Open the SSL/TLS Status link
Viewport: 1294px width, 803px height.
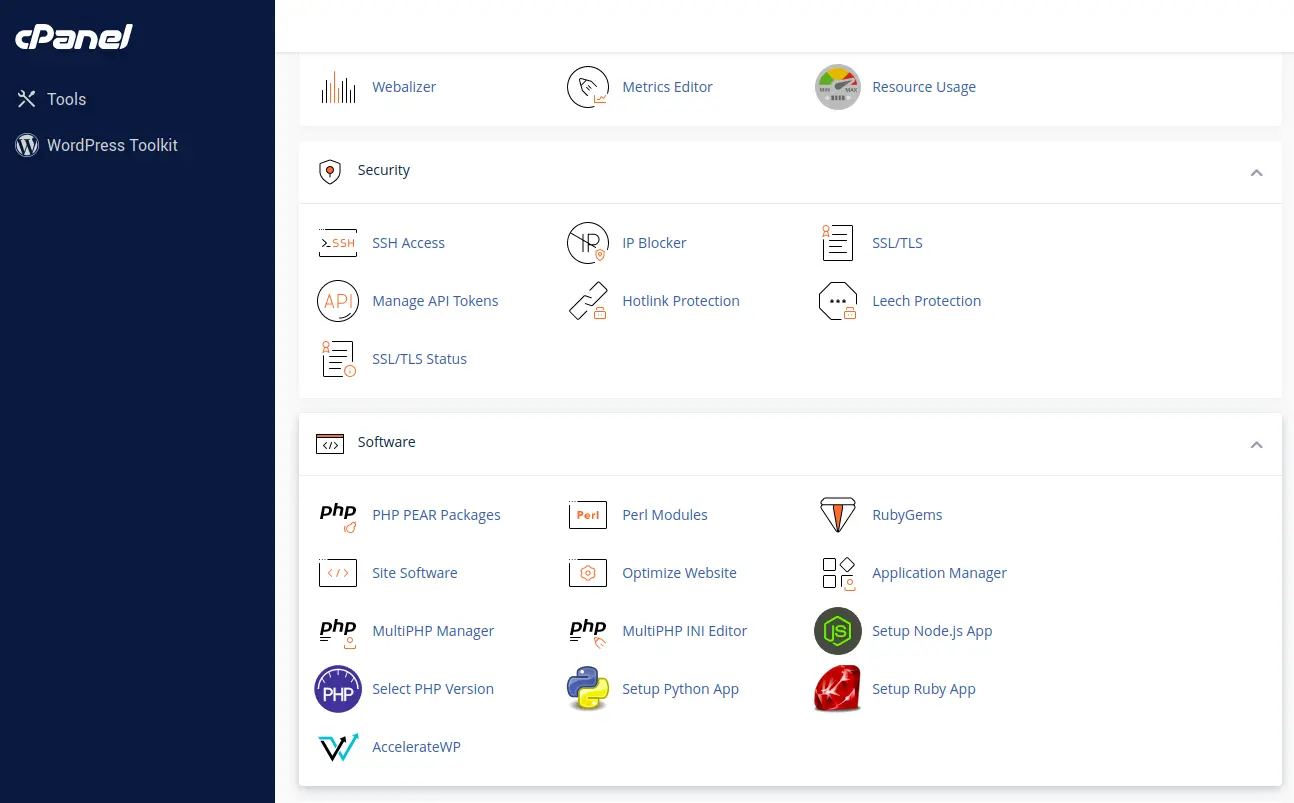pyautogui.click(x=419, y=359)
